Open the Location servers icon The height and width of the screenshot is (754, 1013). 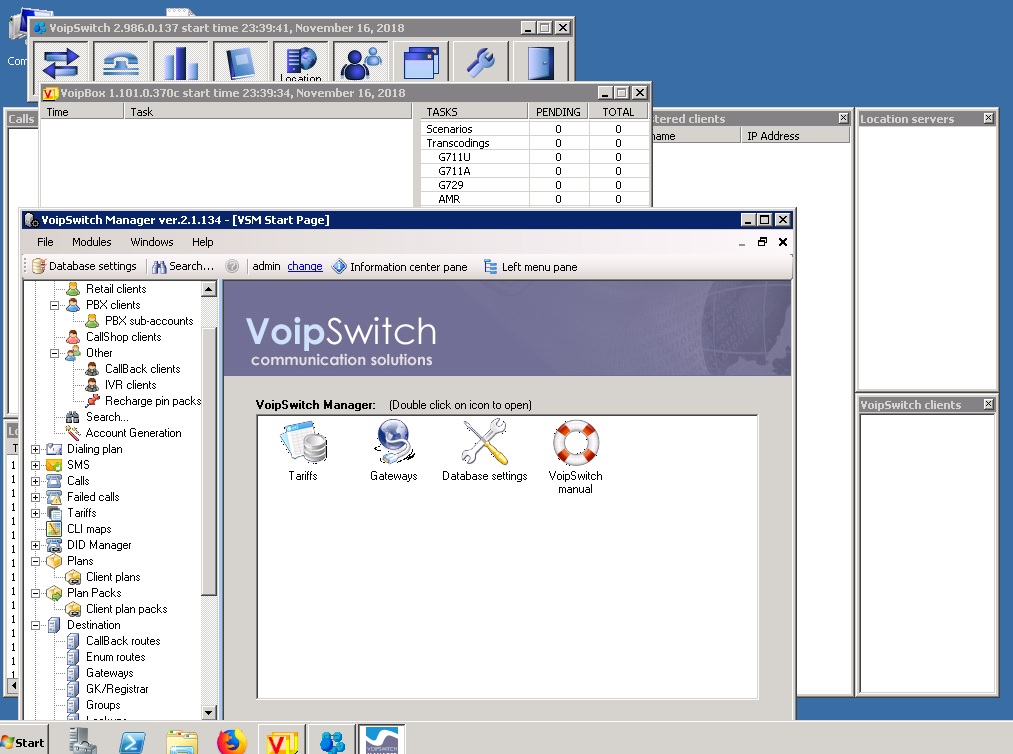coord(301,62)
